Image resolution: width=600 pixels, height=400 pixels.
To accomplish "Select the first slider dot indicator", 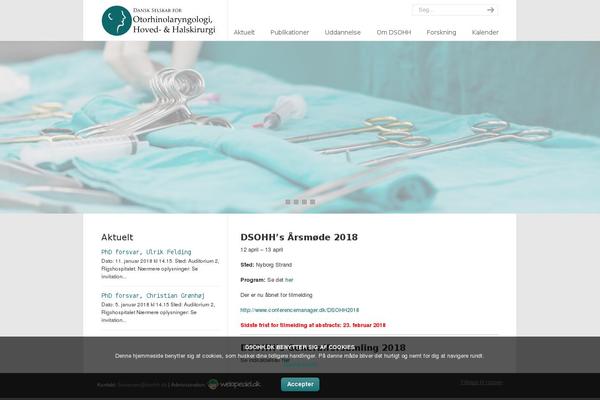I will coord(288,202).
